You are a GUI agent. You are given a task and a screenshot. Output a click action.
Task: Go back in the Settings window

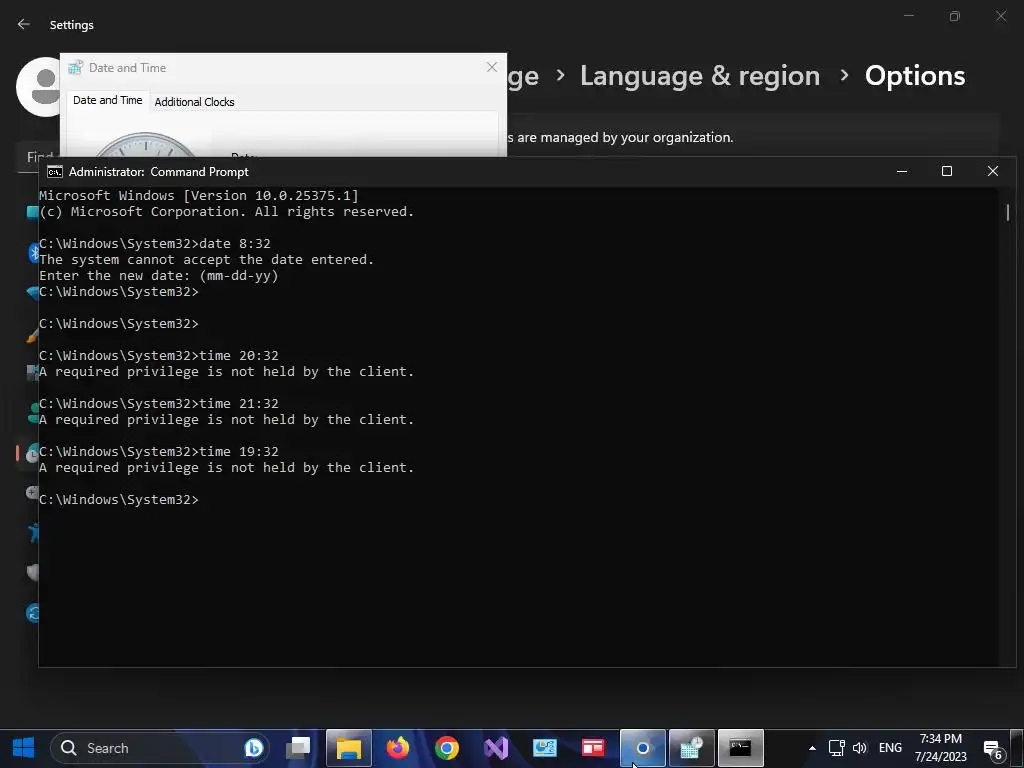24,24
